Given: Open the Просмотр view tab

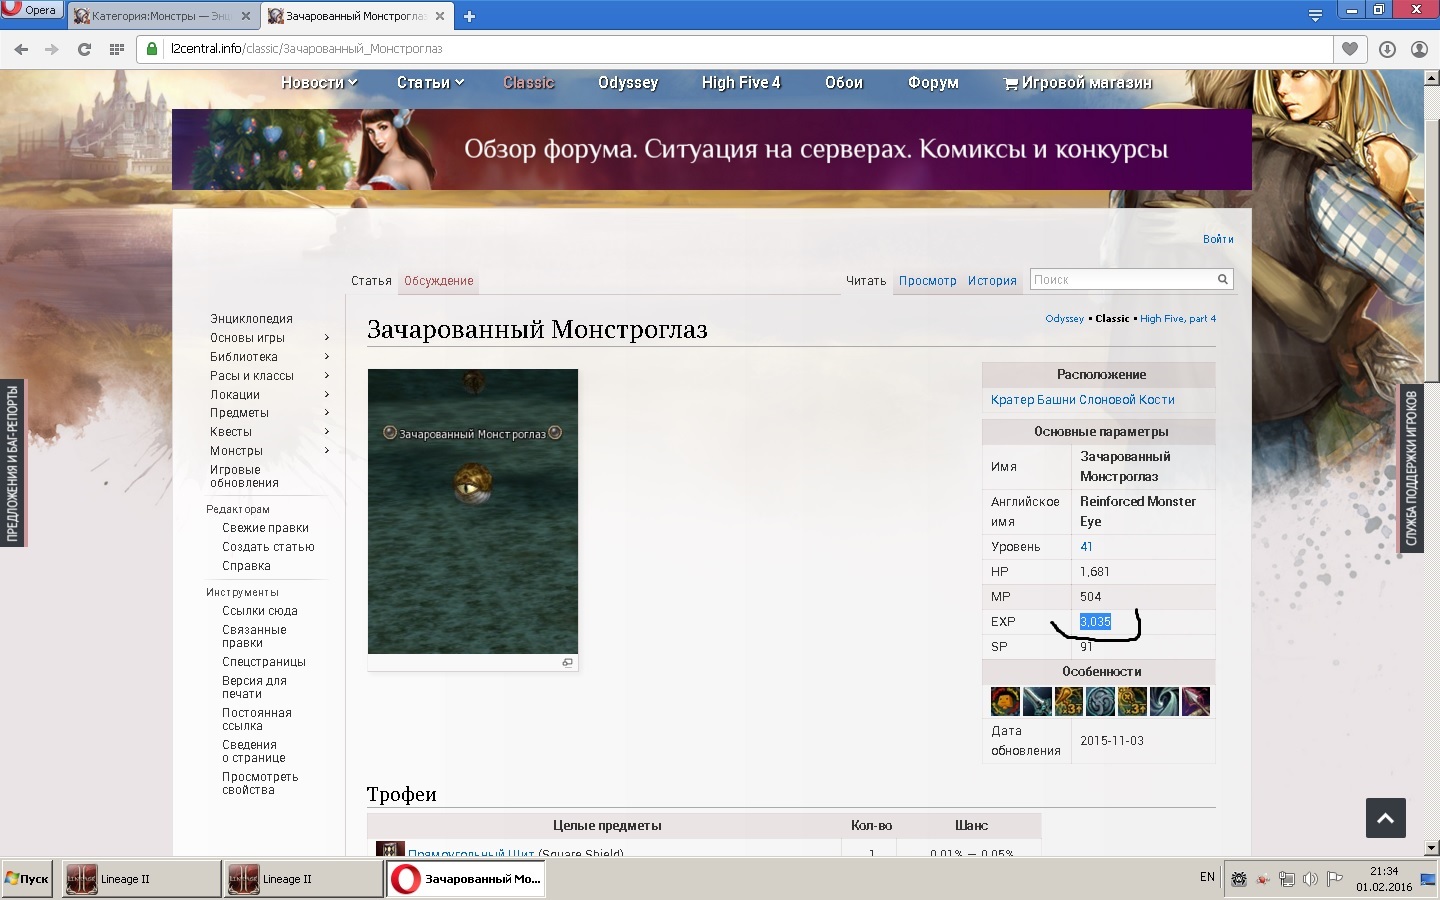Looking at the screenshot, I should pos(927,281).
